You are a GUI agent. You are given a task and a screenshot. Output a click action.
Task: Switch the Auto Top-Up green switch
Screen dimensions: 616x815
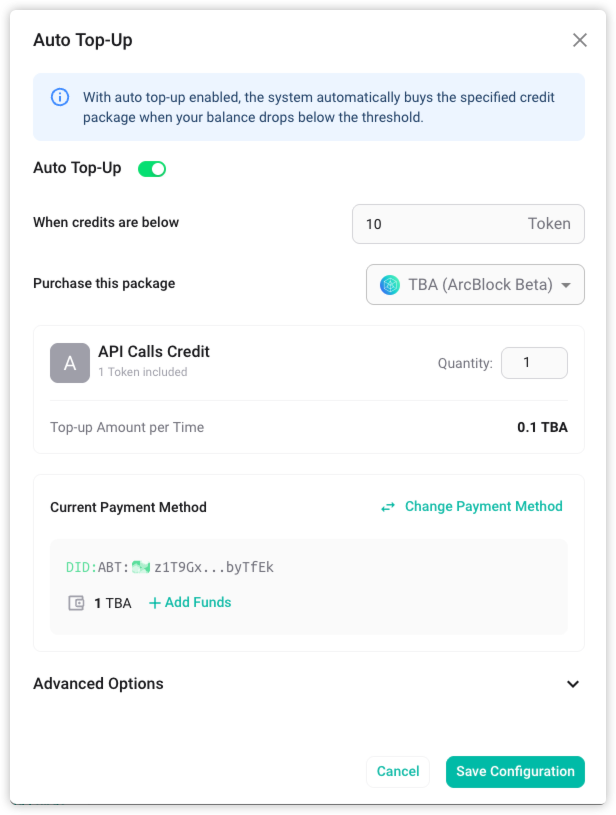coord(152,168)
